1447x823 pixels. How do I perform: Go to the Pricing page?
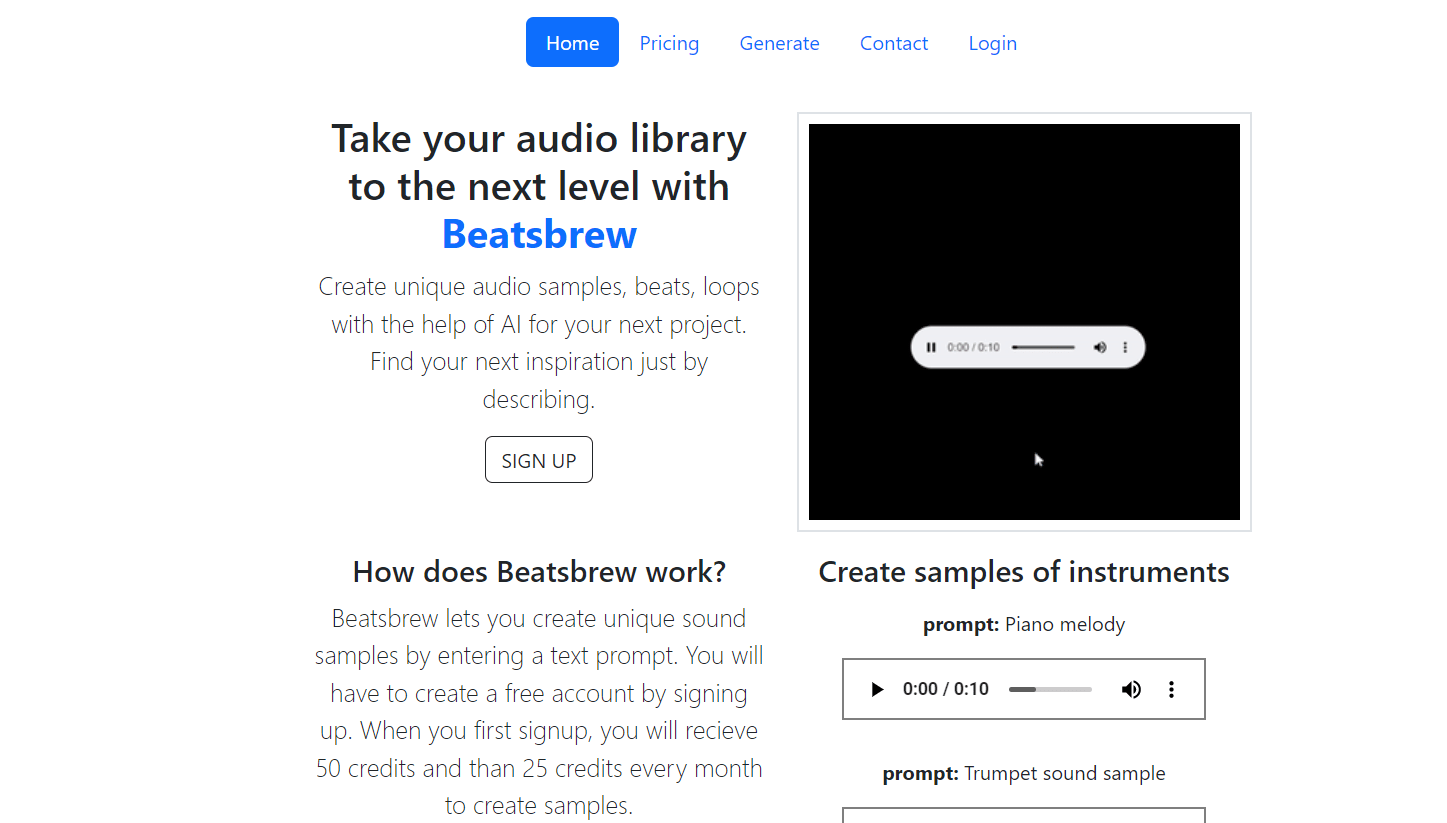[x=669, y=43]
